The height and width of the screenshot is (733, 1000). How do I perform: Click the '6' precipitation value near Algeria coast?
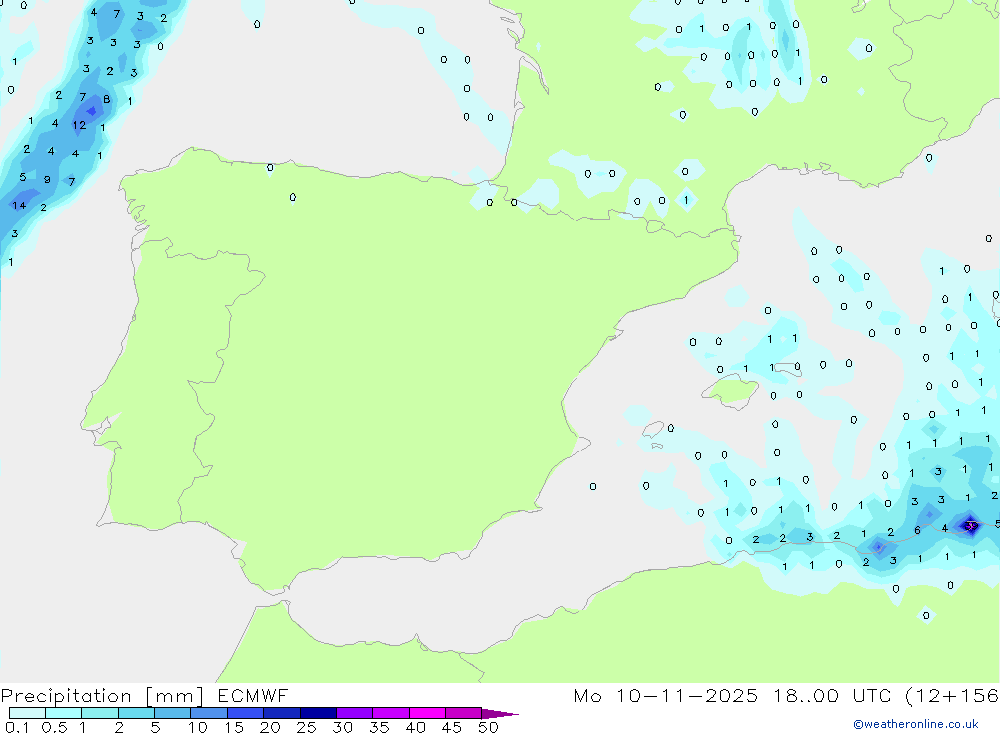coord(917,530)
